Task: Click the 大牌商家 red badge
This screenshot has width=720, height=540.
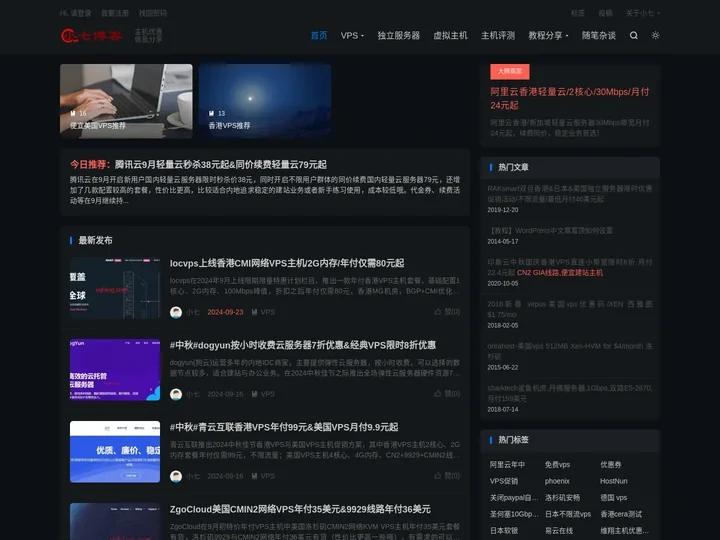Action: click(x=510, y=71)
